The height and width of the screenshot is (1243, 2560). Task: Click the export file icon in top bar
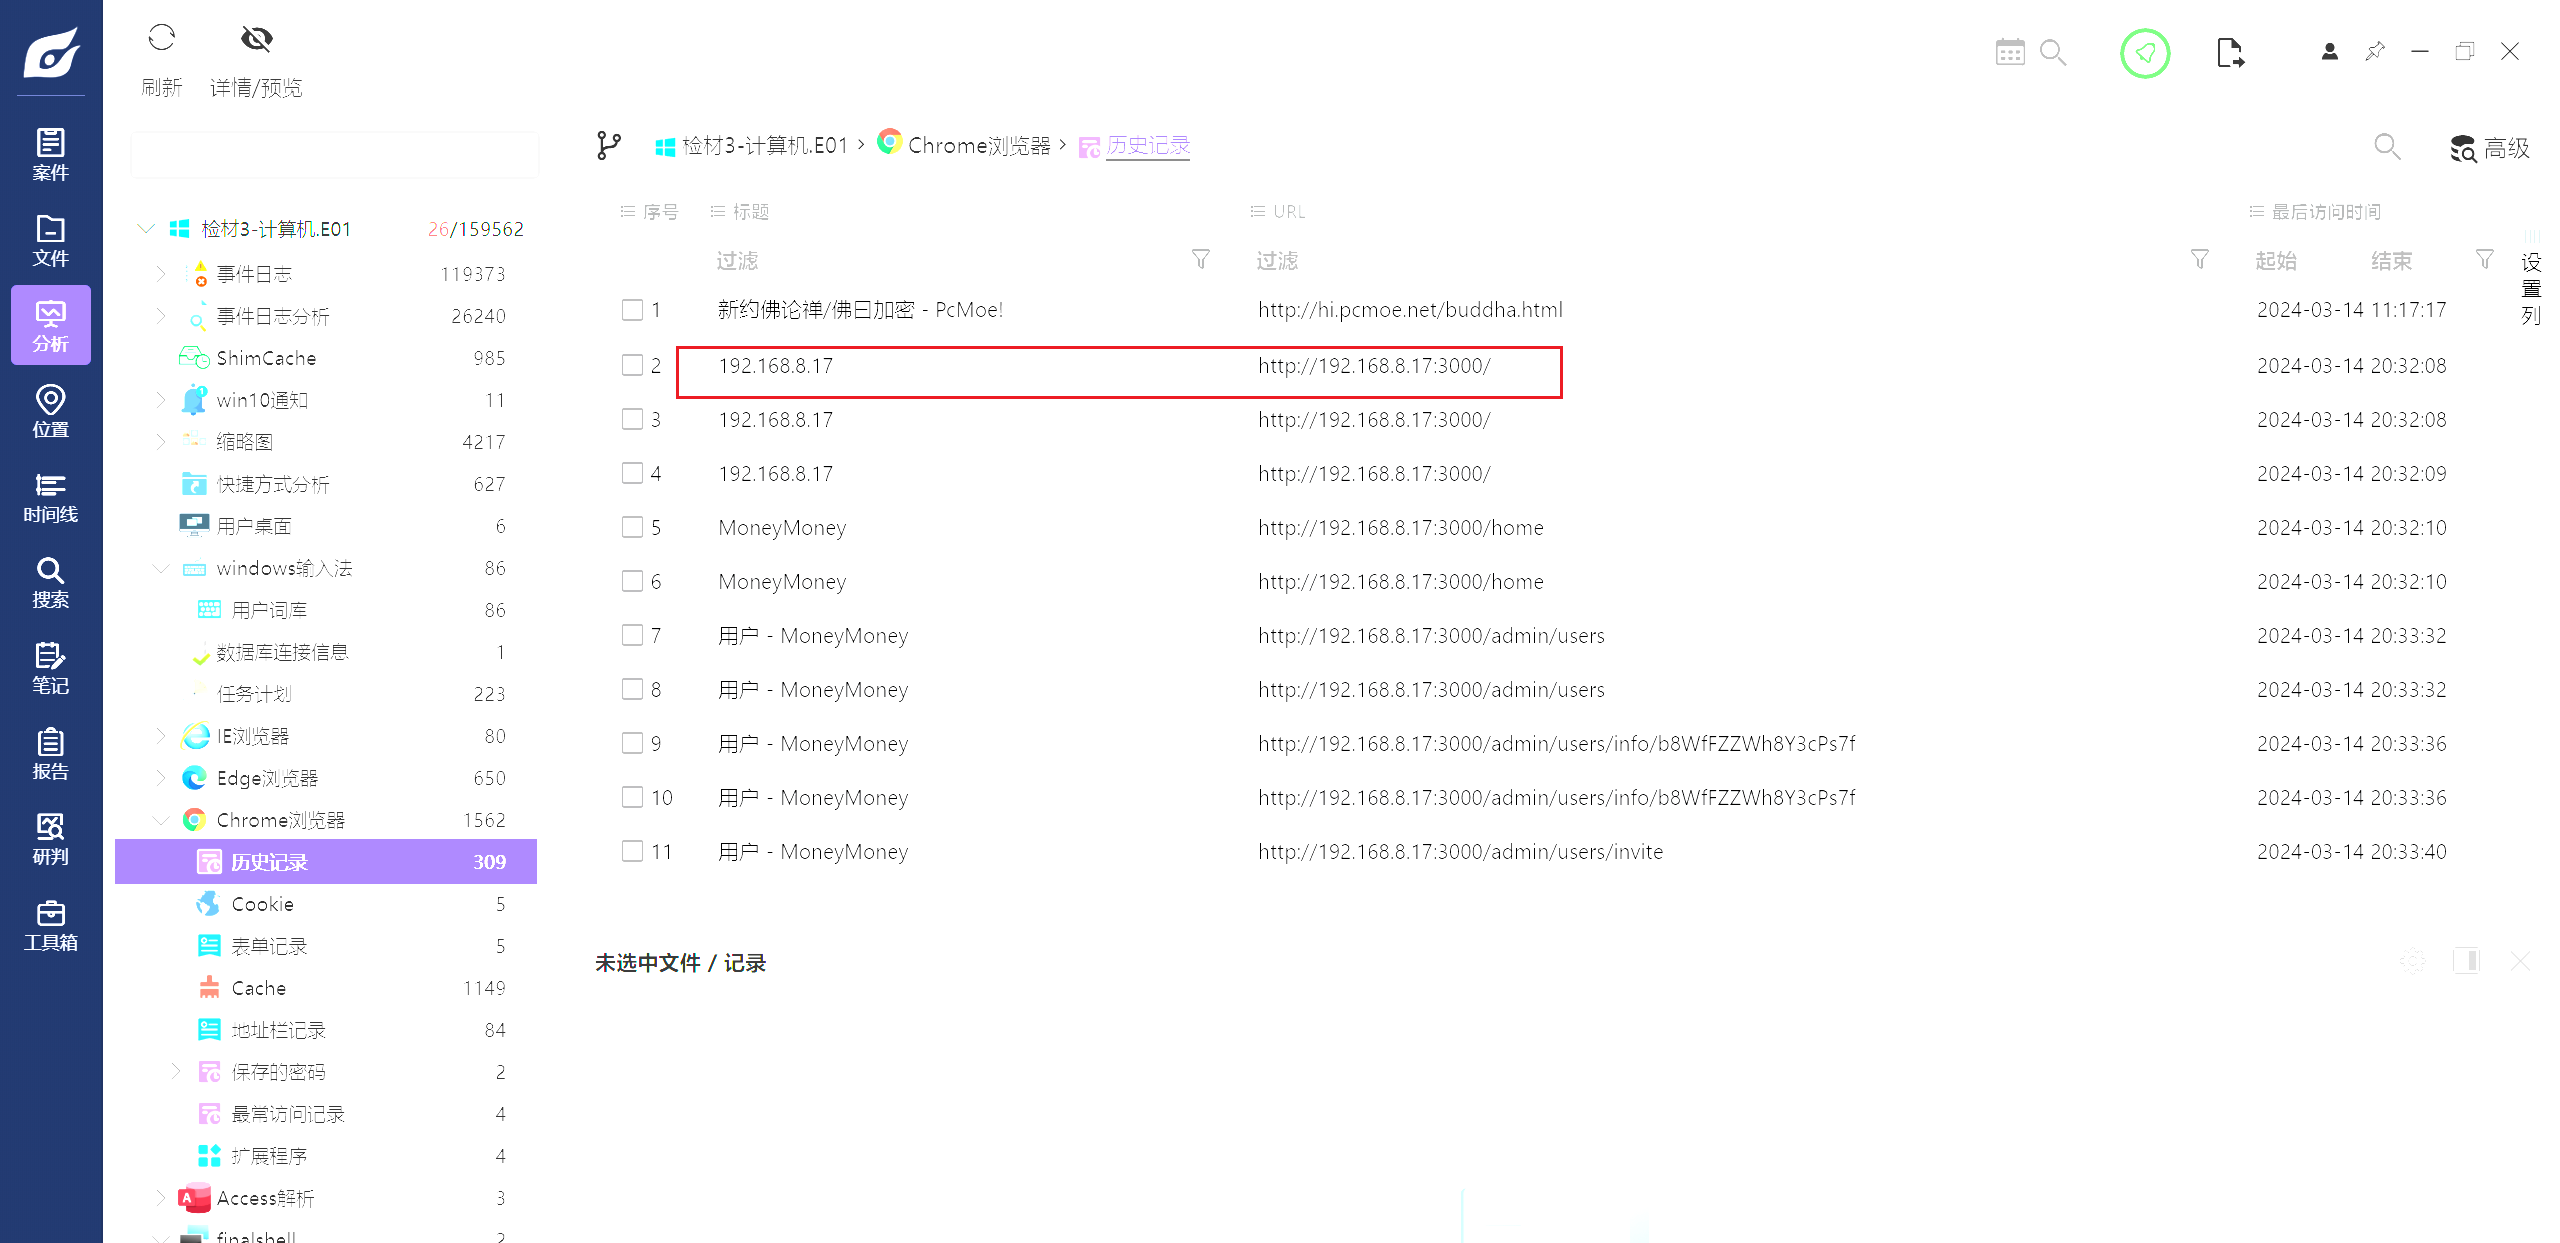(x=2229, y=53)
